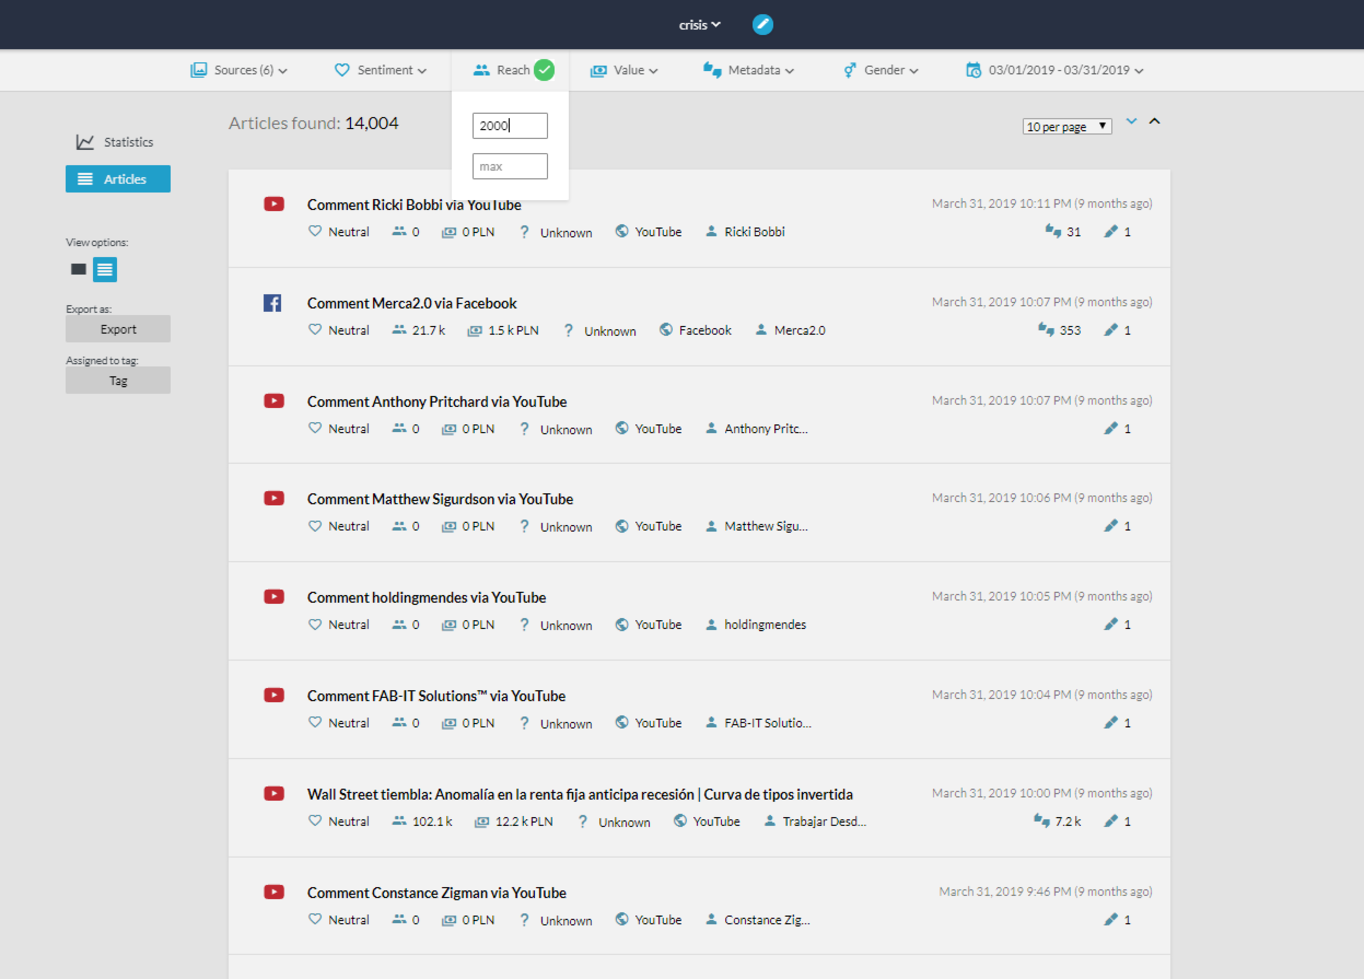Switch to compact view mode

tap(80, 269)
